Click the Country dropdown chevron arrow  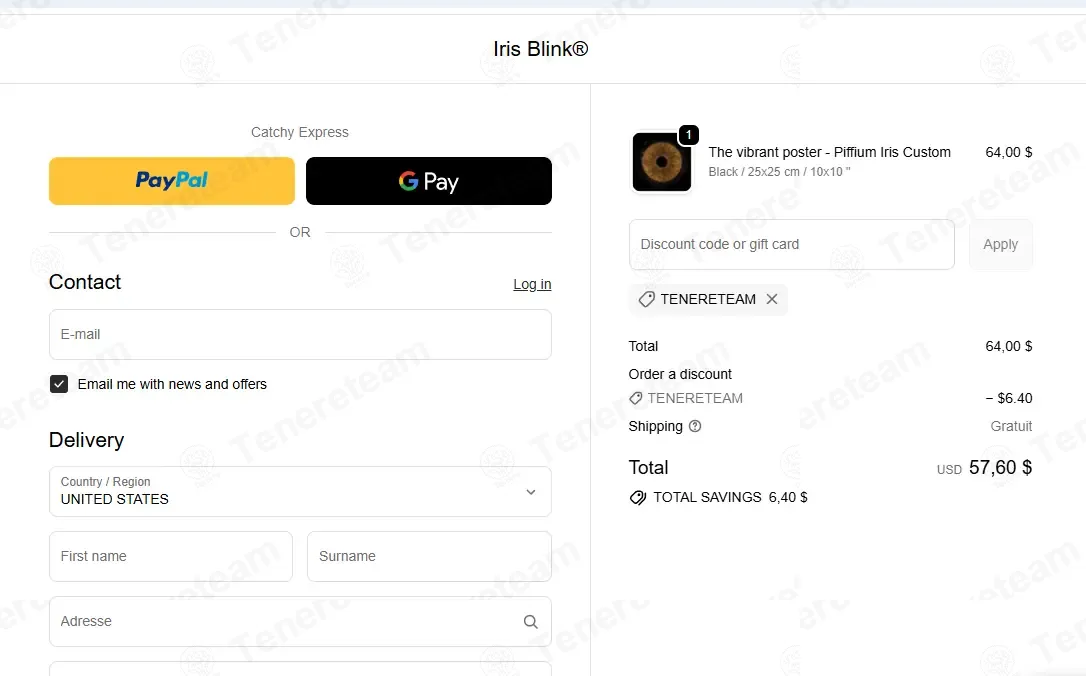click(x=531, y=492)
